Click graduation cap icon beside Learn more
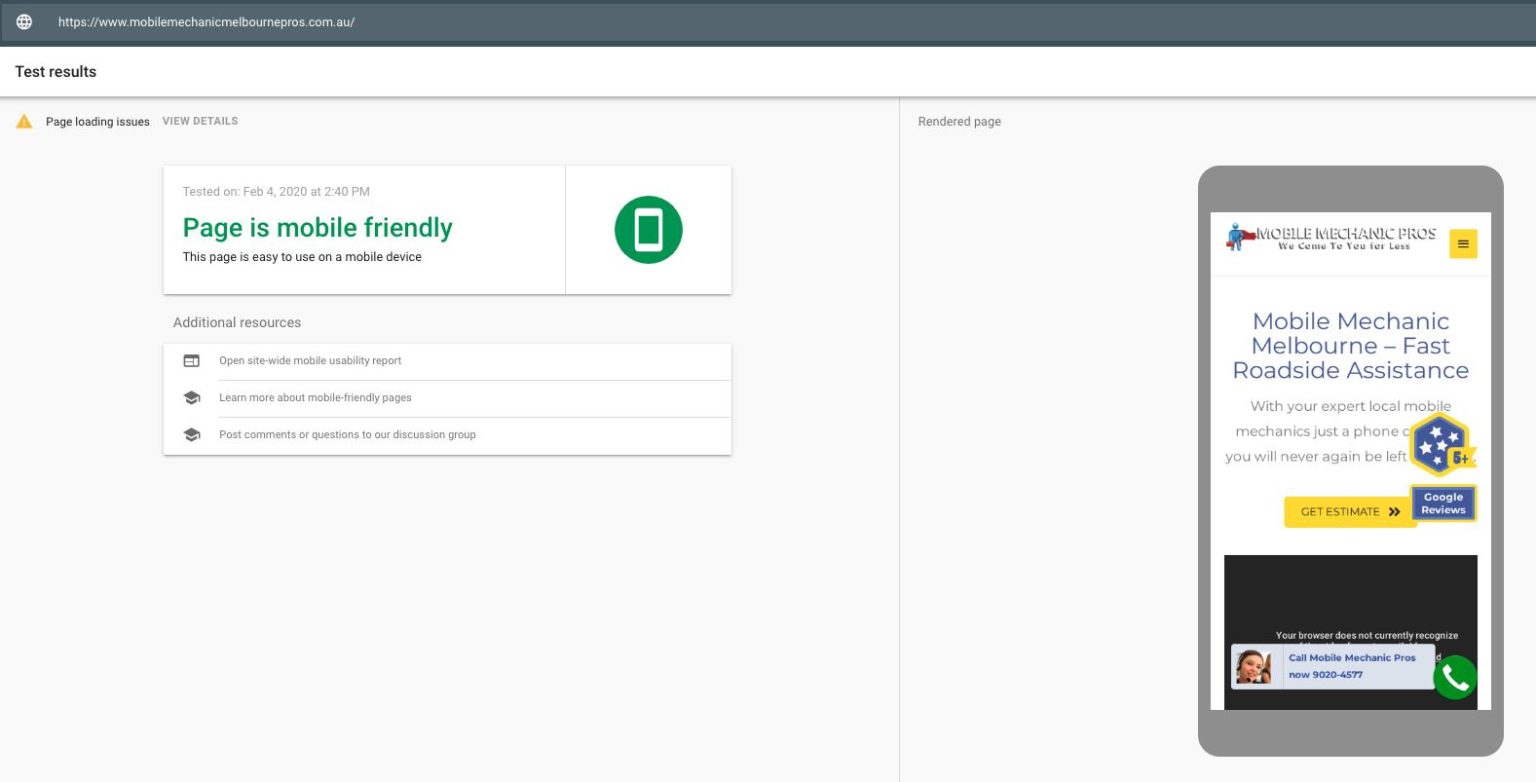The image size is (1536, 782). click(x=191, y=398)
